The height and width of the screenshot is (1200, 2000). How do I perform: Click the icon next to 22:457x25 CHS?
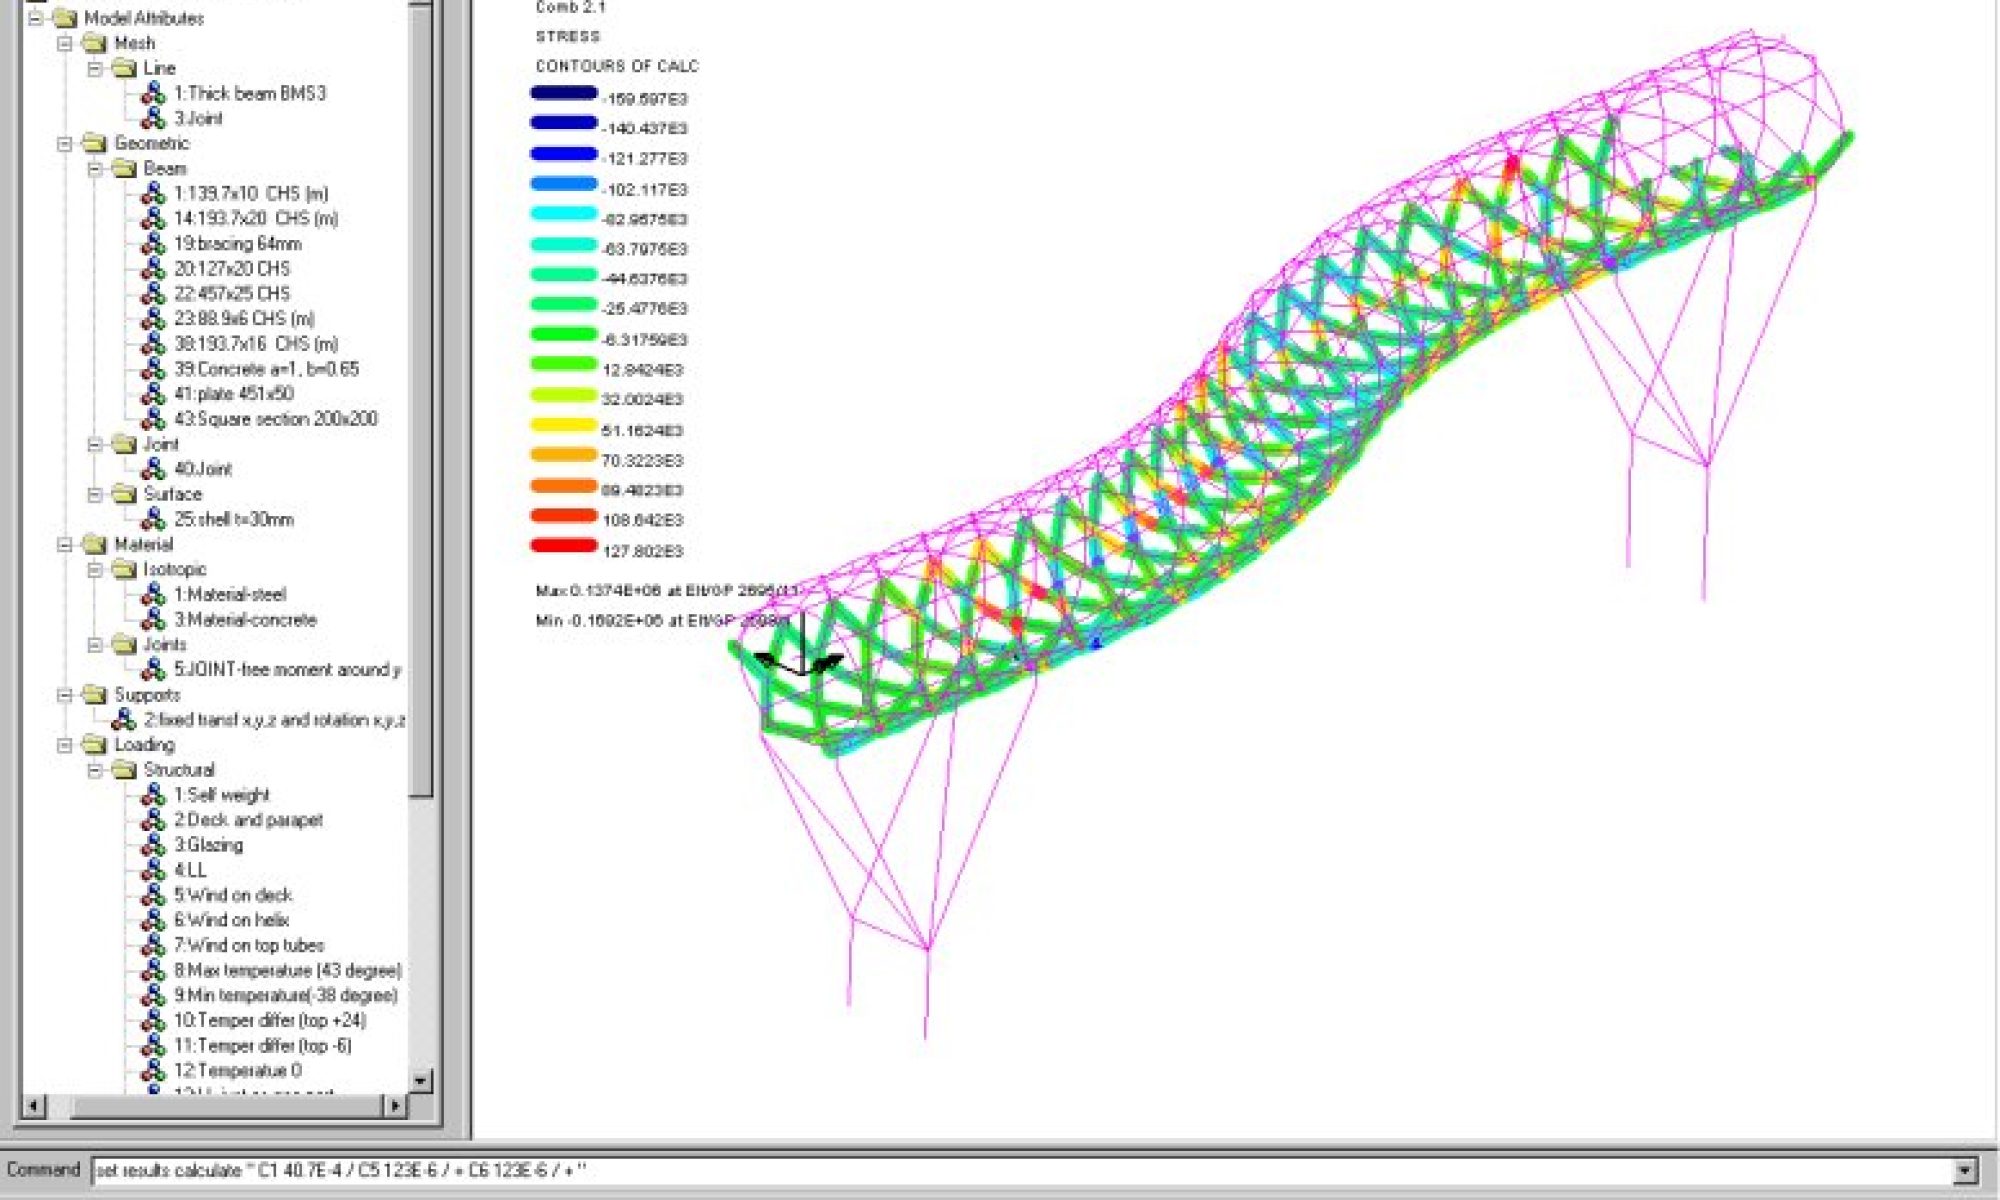coord(153,294)
